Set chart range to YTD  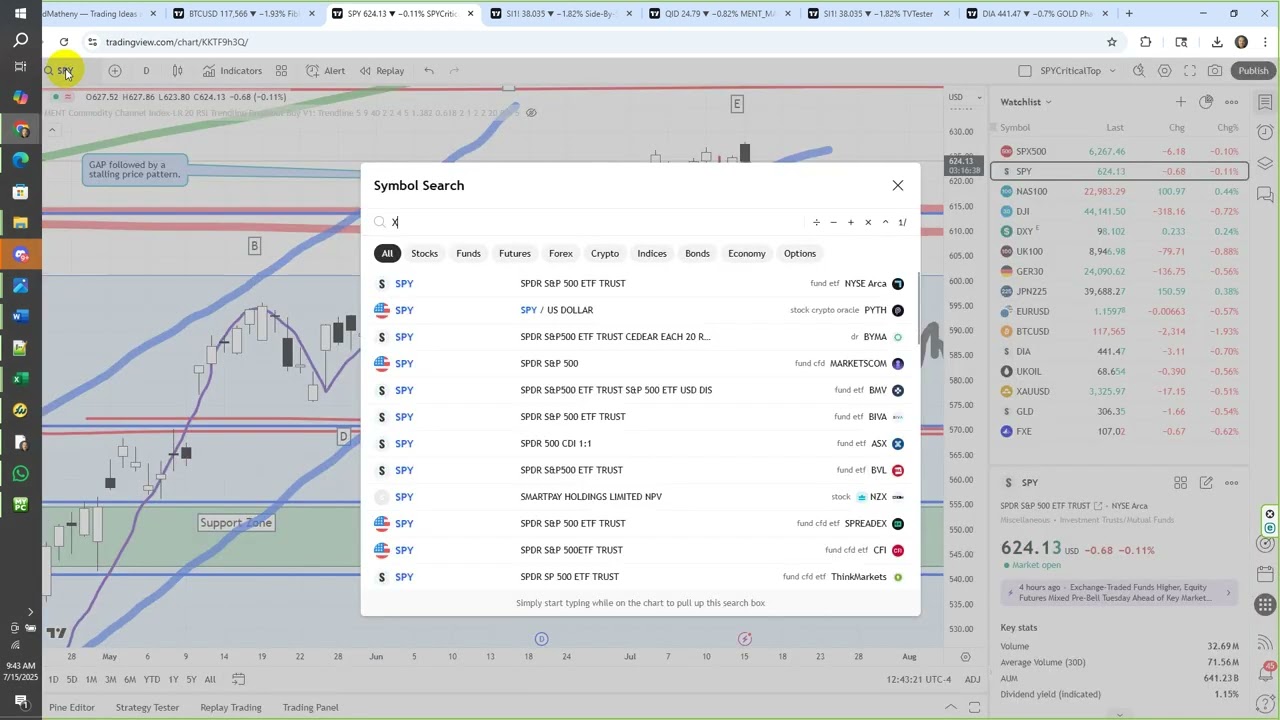tap(152, 680)
